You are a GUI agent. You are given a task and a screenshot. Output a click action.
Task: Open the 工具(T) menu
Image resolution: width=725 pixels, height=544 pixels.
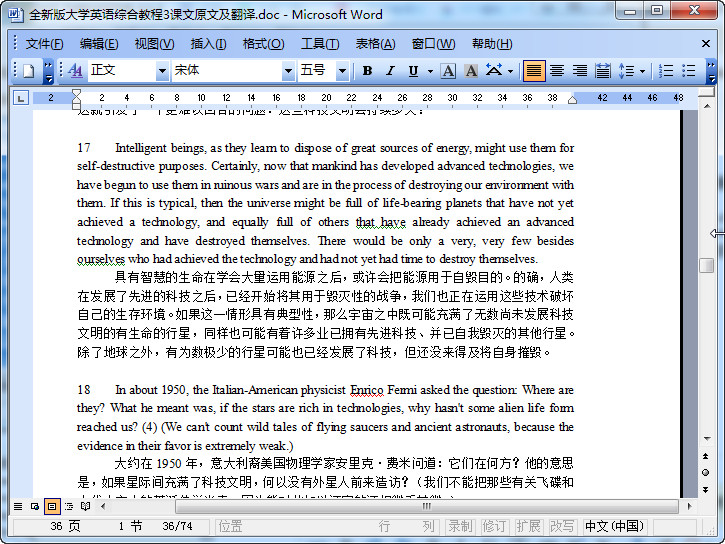coord(320,44)
